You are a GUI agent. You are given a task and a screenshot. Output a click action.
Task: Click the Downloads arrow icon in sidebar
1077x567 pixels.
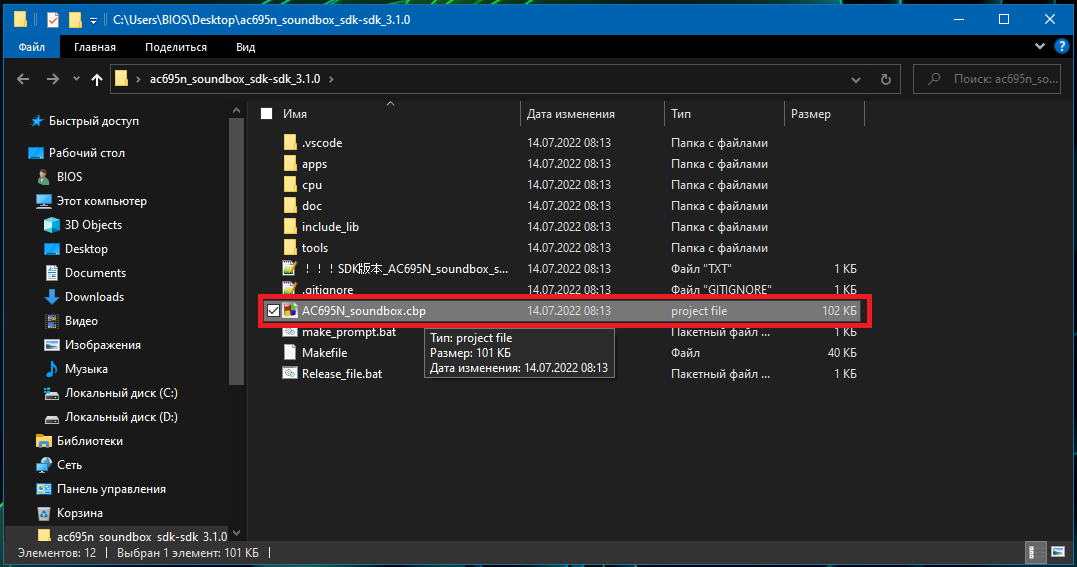tap(52, 297)
